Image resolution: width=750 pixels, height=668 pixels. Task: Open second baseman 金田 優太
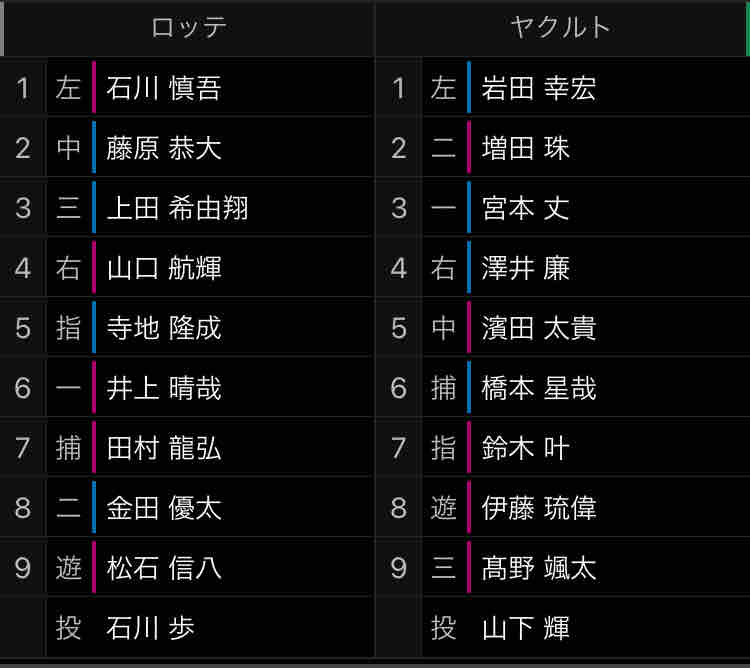(164, 508)
